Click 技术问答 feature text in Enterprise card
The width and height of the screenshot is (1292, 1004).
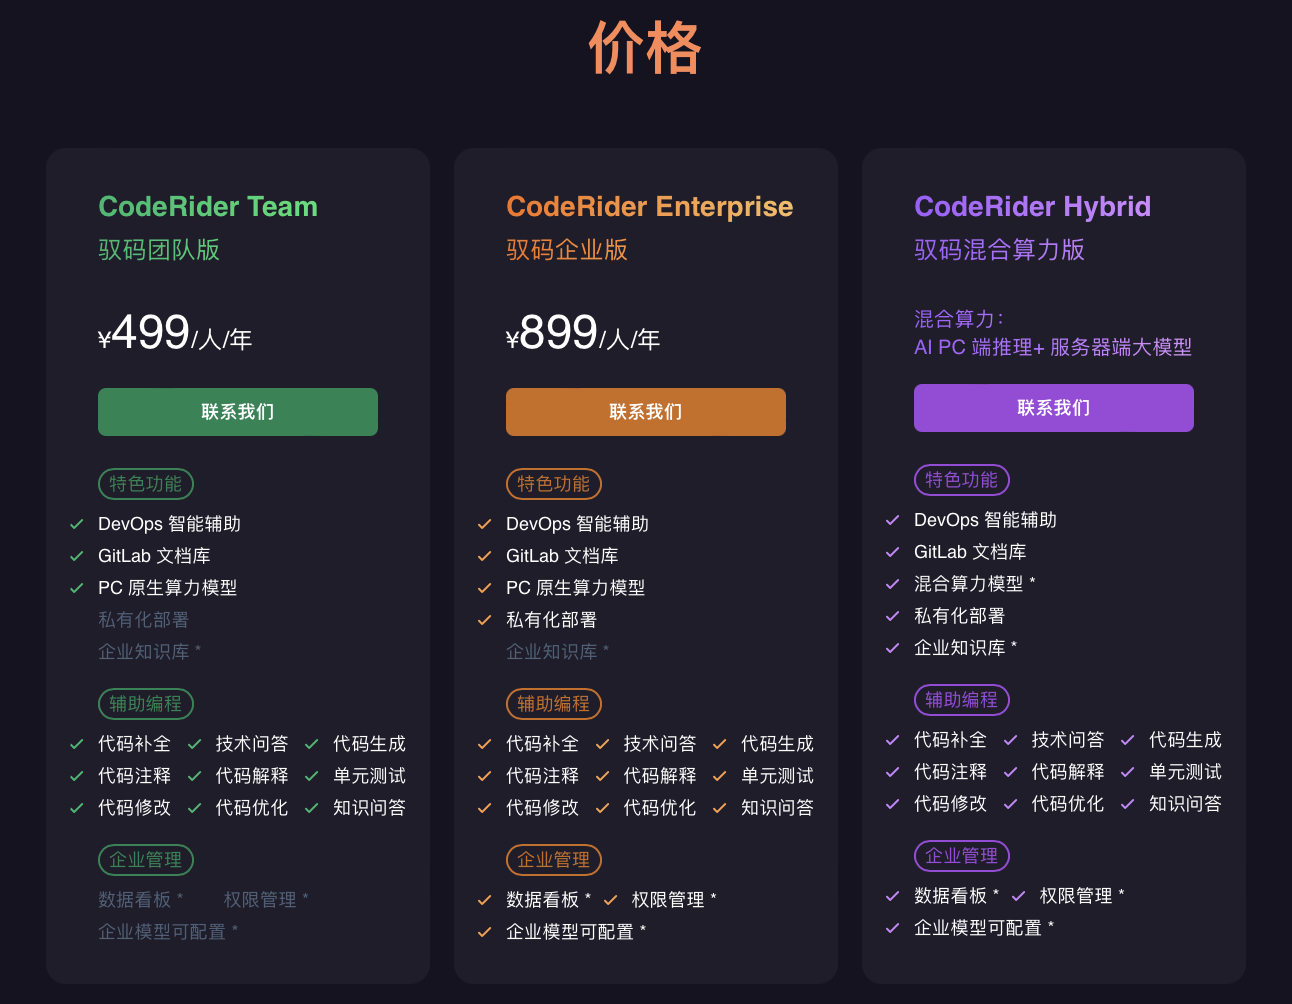coord(660,744)
